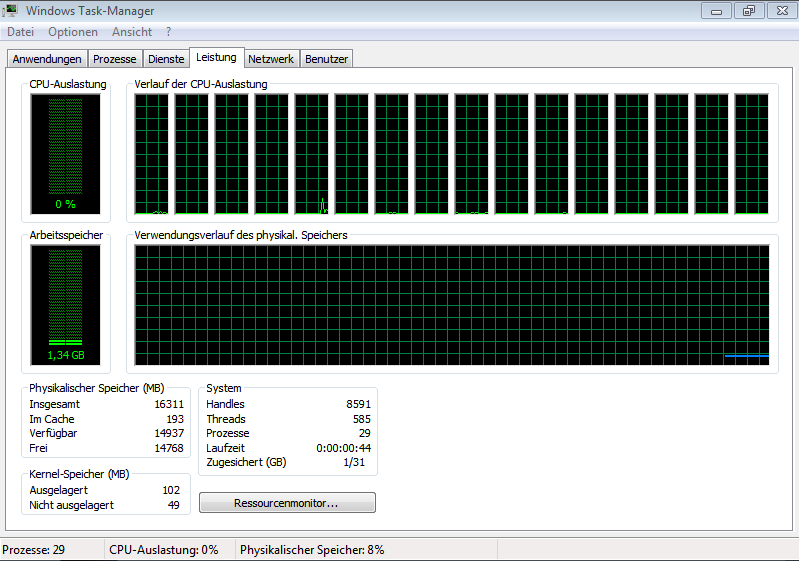Click the 'Physikalischer Speicher (MB)' group label
Screen dimensions: 799x561
pos(97,388)
